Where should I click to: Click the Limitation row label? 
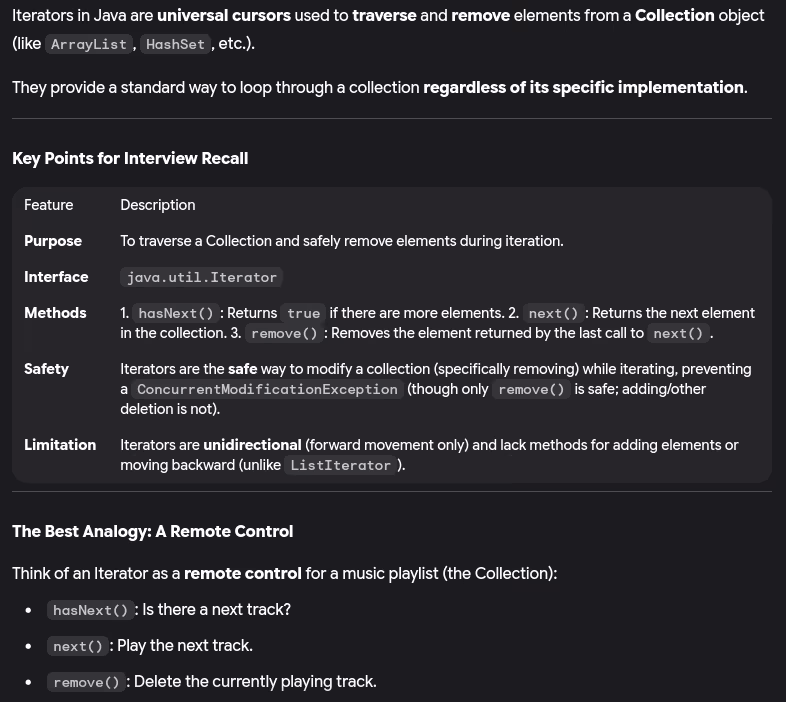click(x=60, y=445)
